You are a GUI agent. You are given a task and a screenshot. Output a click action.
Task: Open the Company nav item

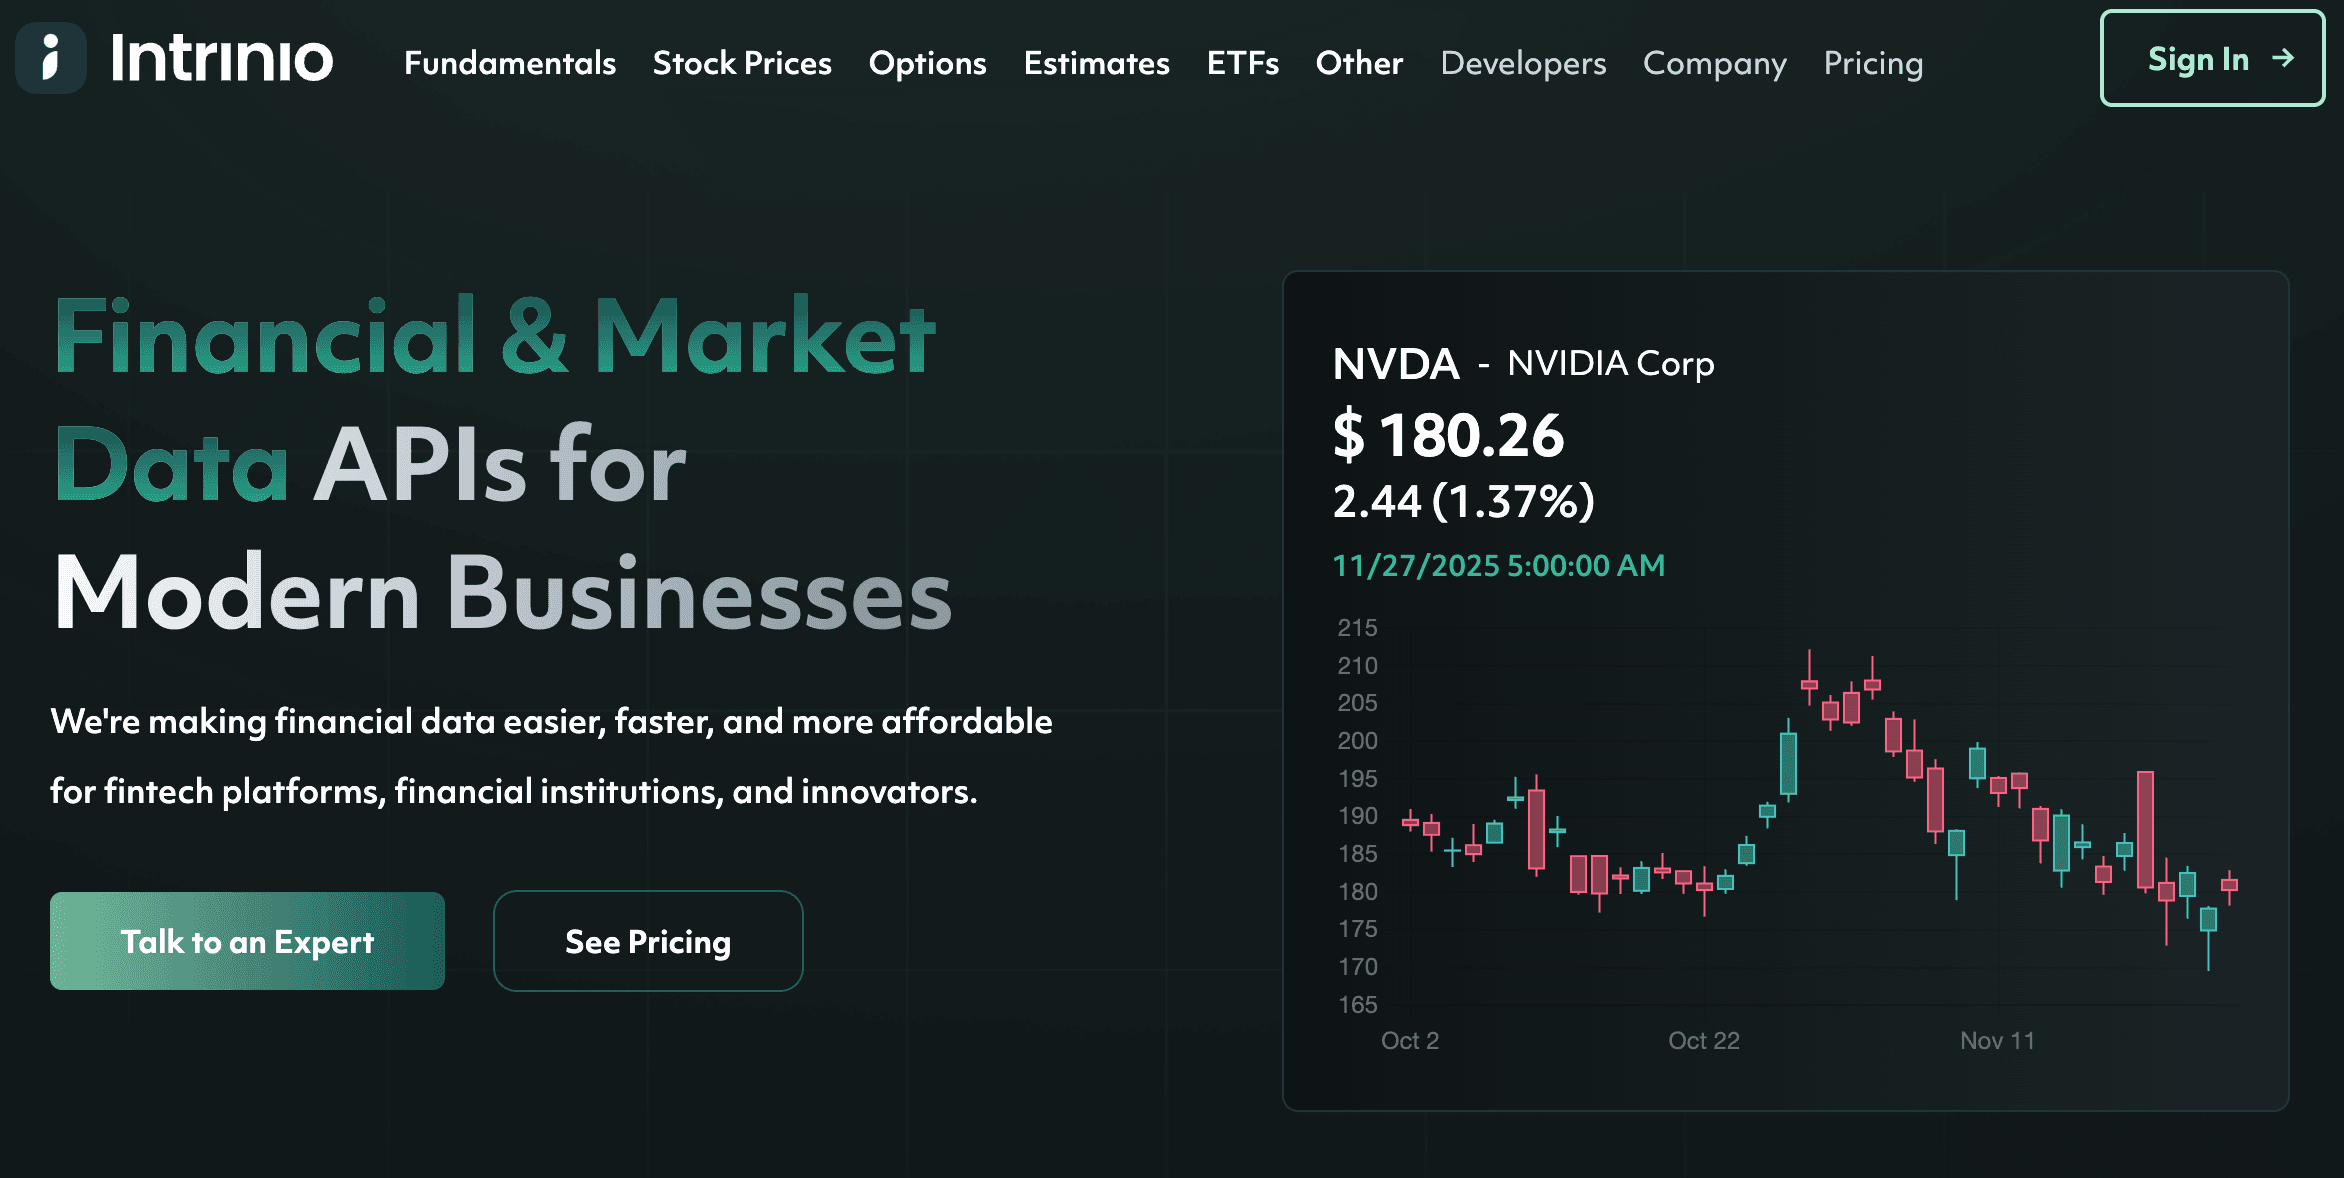click(1714, 63)
